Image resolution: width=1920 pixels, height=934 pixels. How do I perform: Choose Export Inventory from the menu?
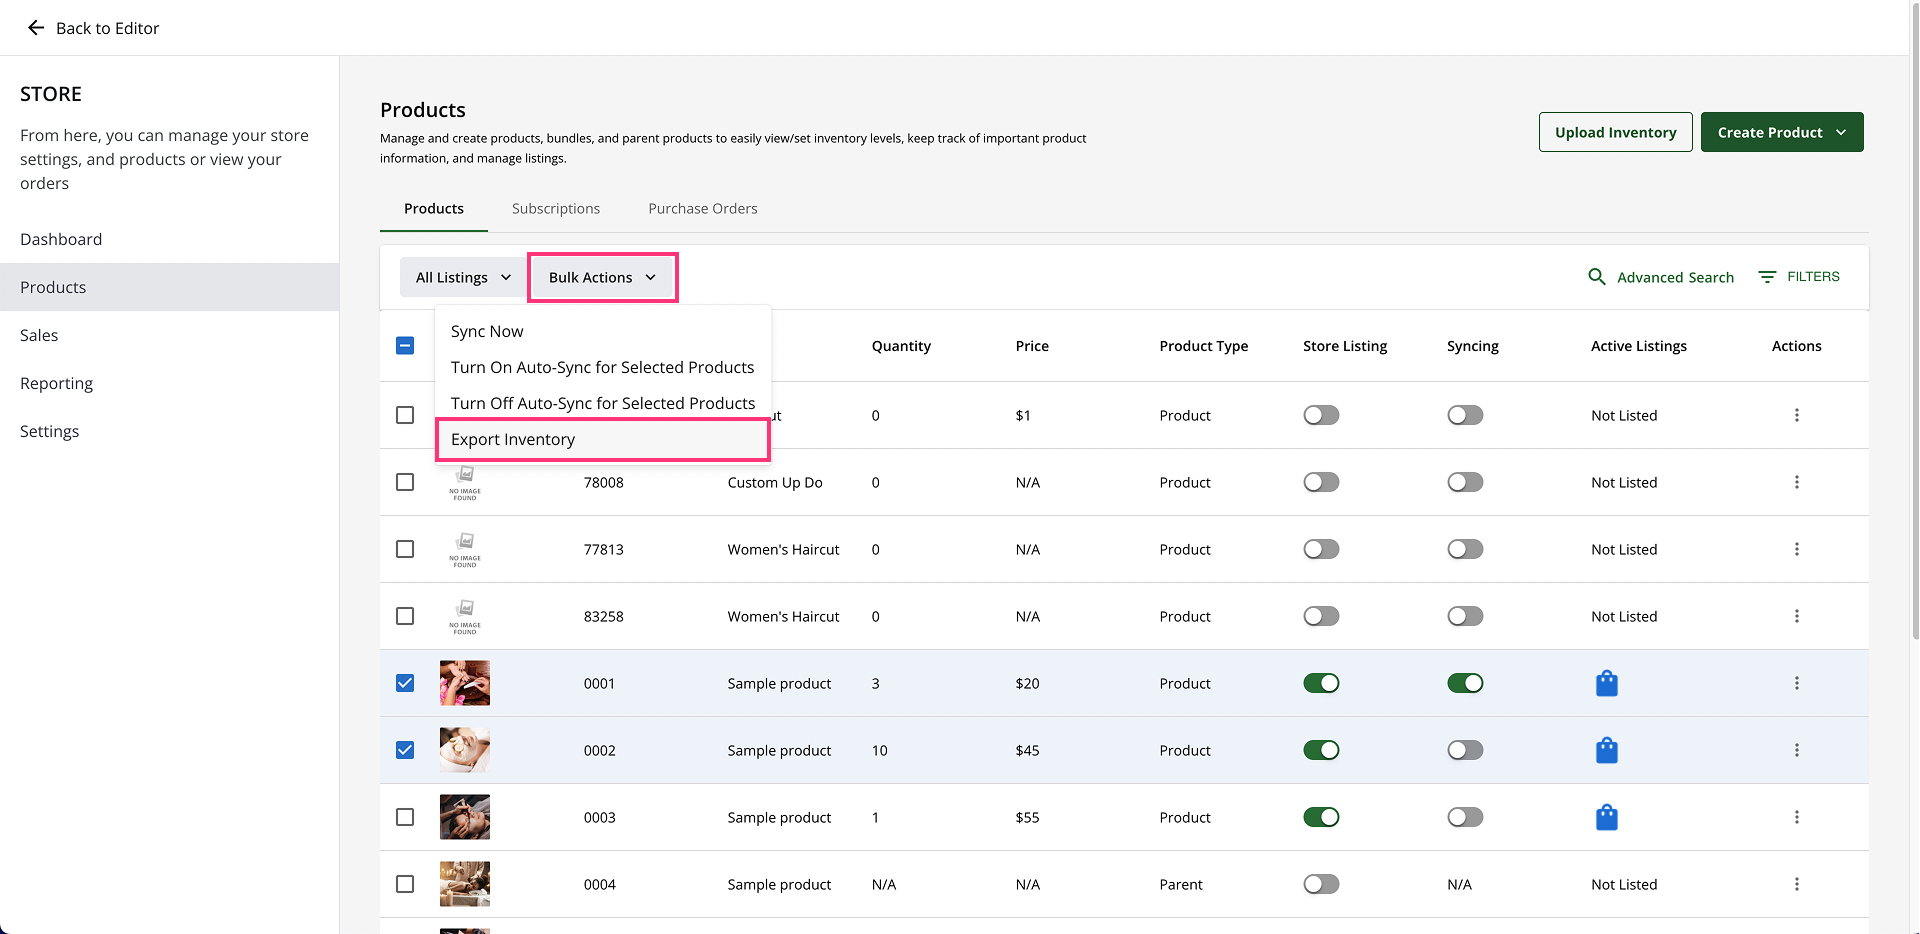coord(513,439)
